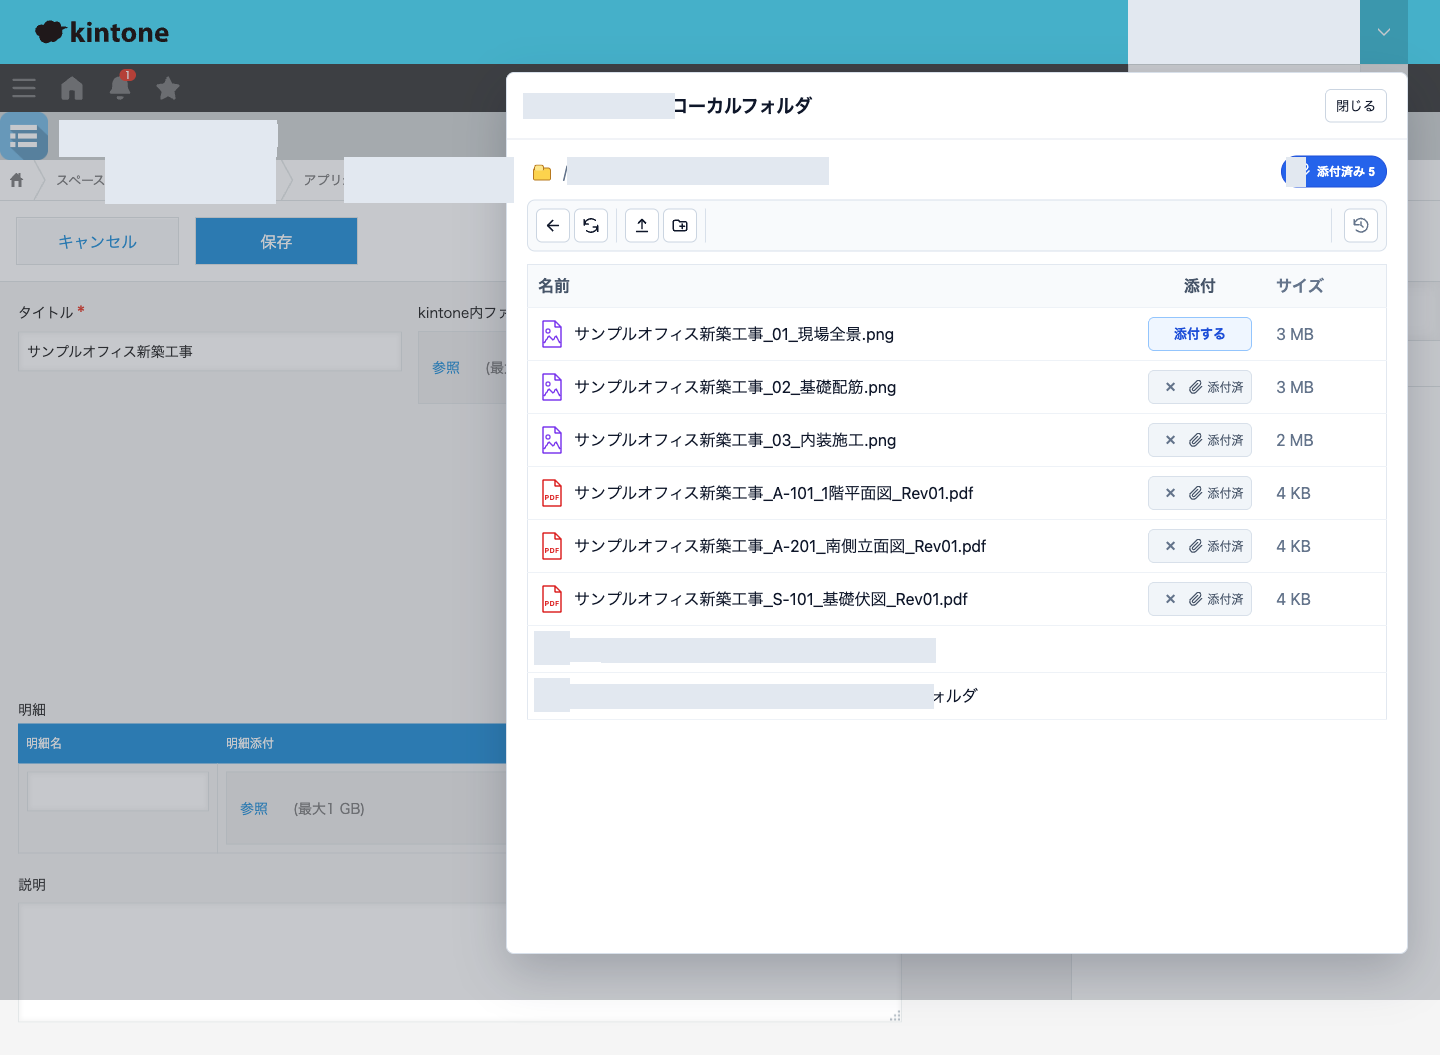Open the history icon in folder toolbar
The height and width of the screenshot is (1055, 1440).
[1361, 226]
